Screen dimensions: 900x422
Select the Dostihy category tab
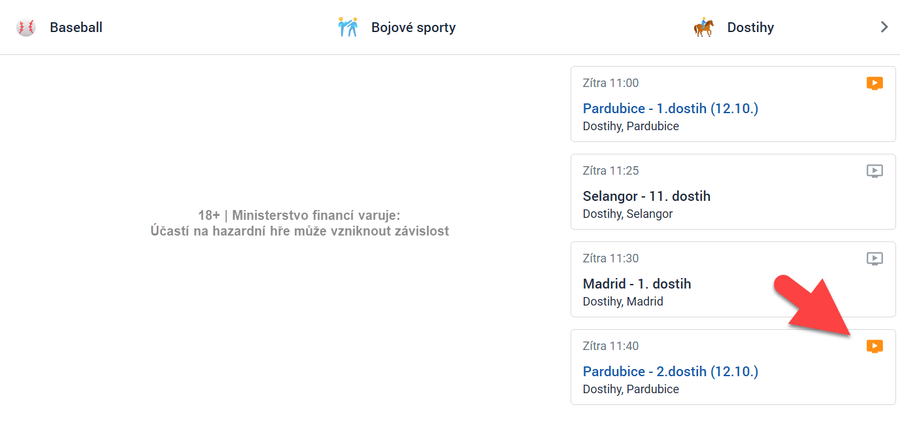tap(750, 27)
